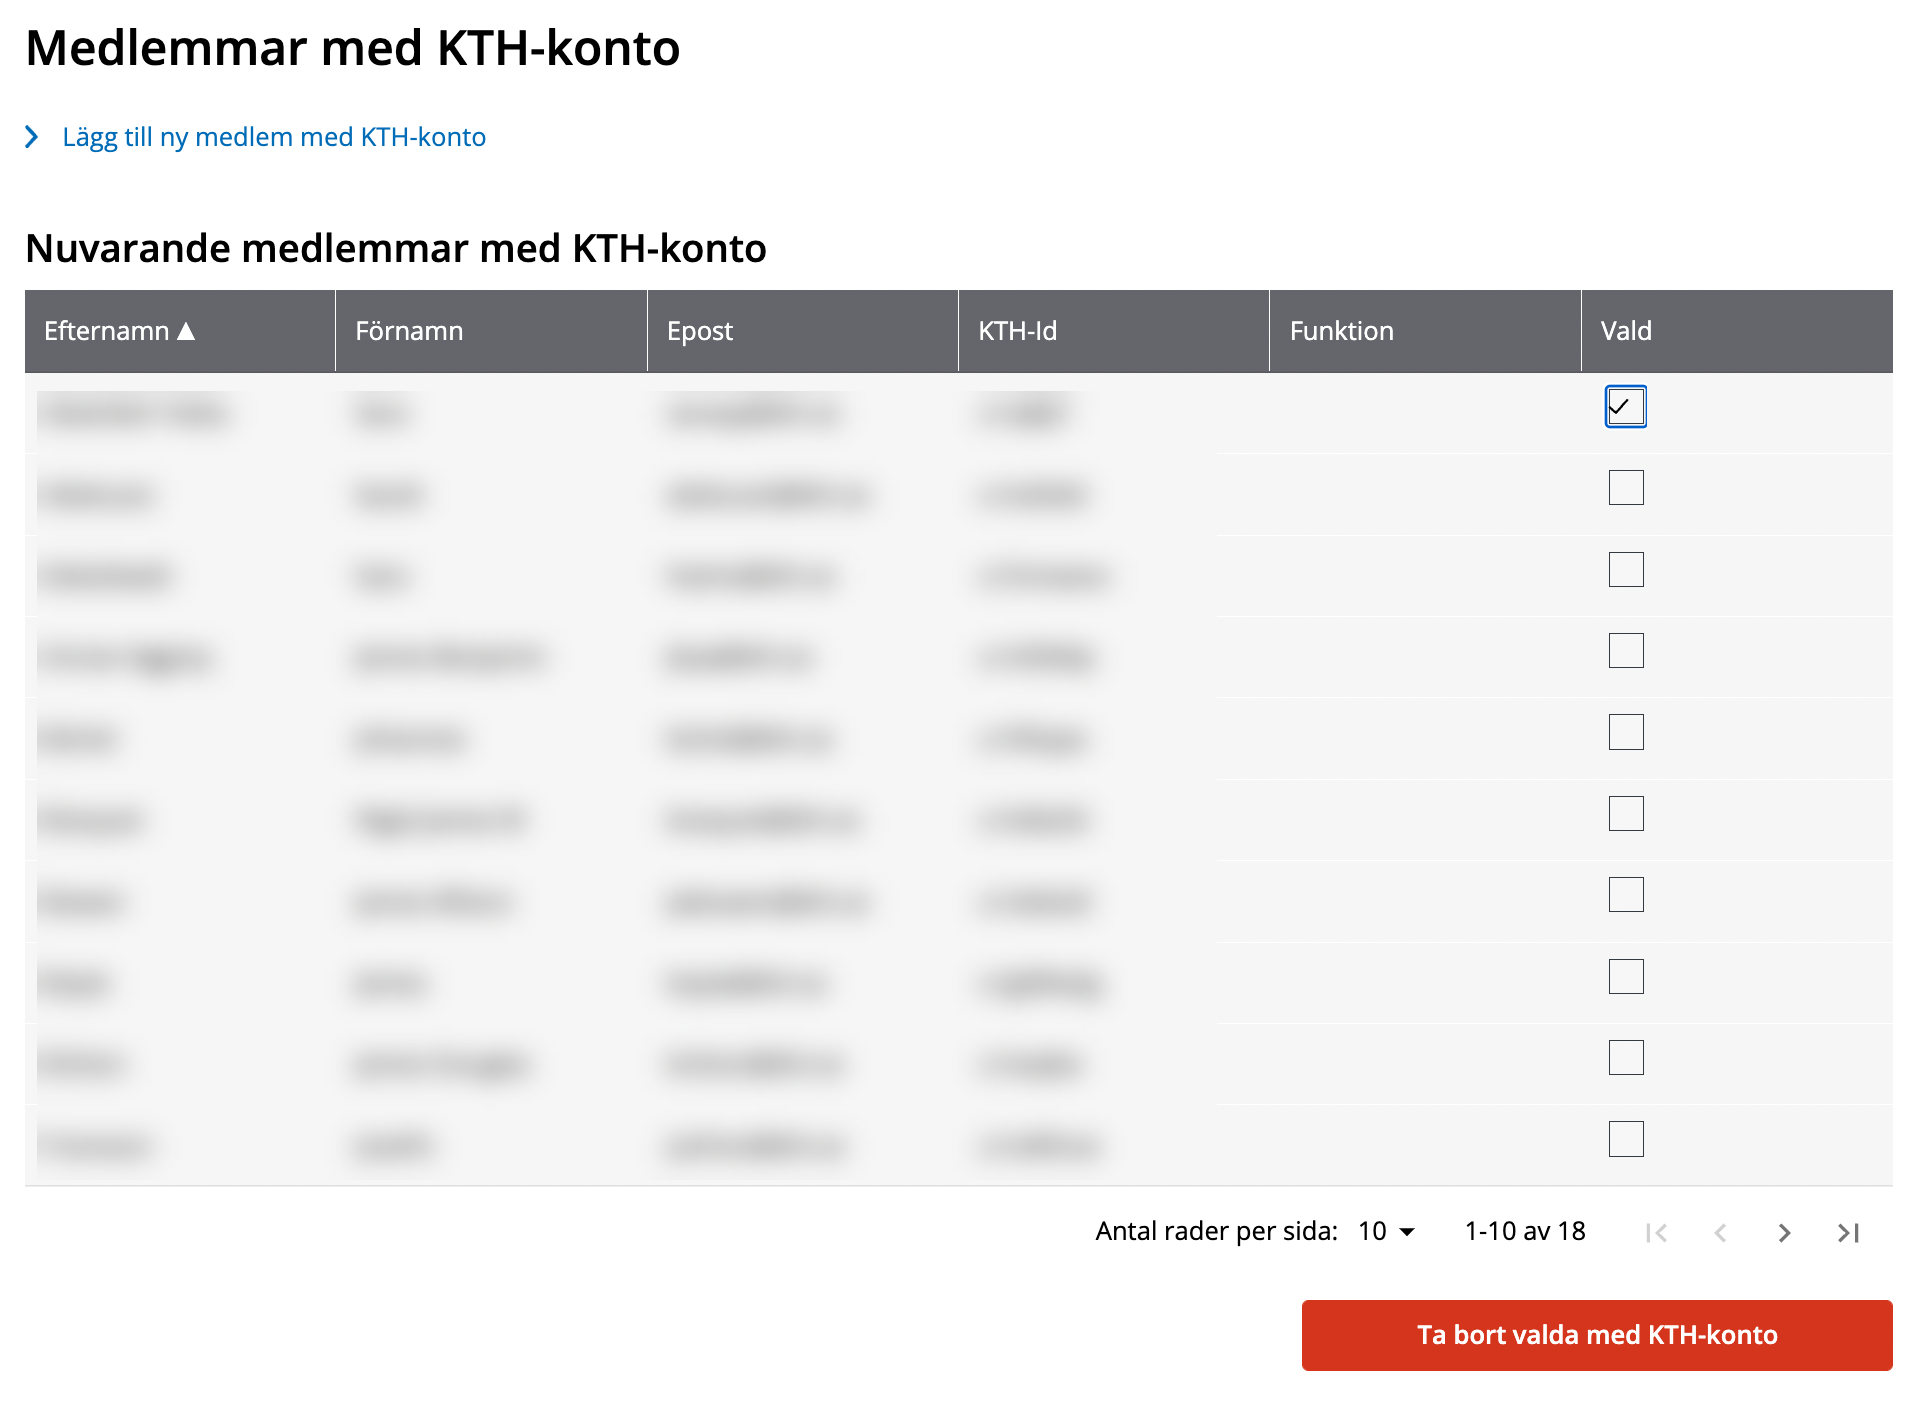The width and height of the screenshot is (1920, 1406).
Task: Jump to the last page of members
Action: (x=1848, y=1233)
